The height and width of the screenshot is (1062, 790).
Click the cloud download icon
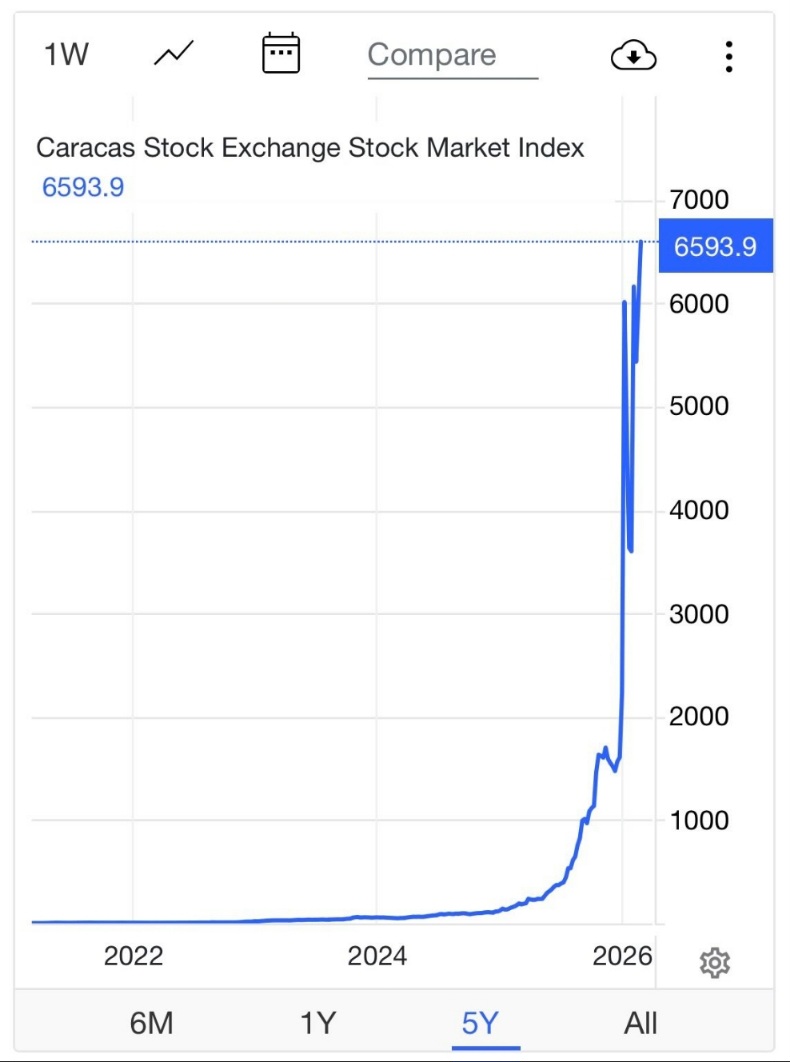633,56
